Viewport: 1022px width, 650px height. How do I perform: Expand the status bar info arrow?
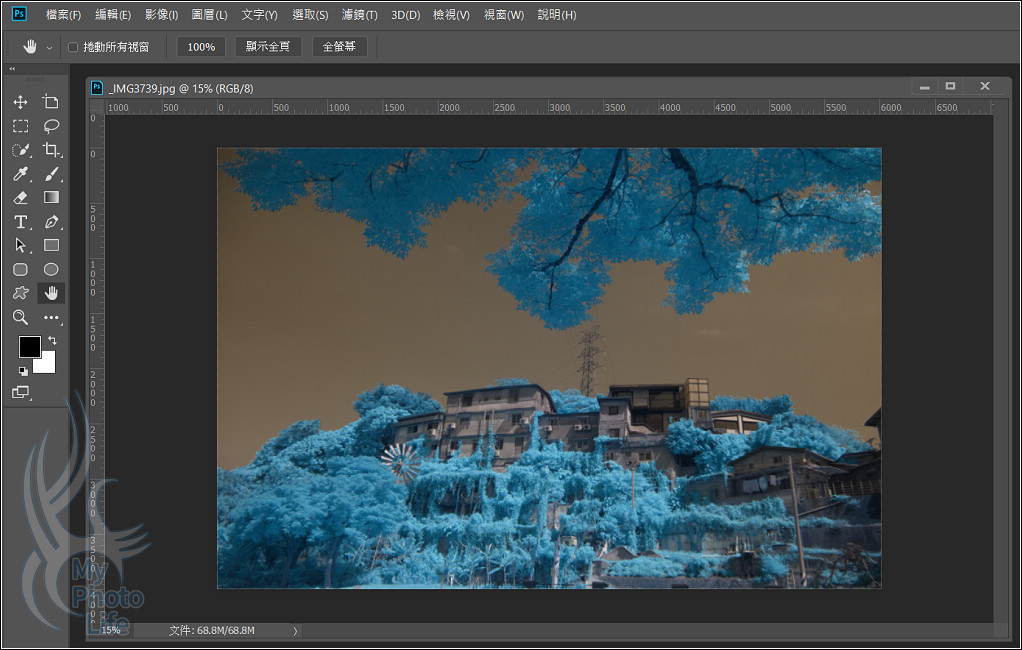click(x=294, y=631)
